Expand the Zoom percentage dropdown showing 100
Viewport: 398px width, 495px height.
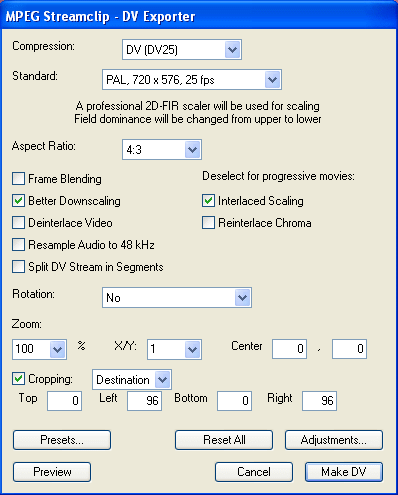tap(39, 349)
